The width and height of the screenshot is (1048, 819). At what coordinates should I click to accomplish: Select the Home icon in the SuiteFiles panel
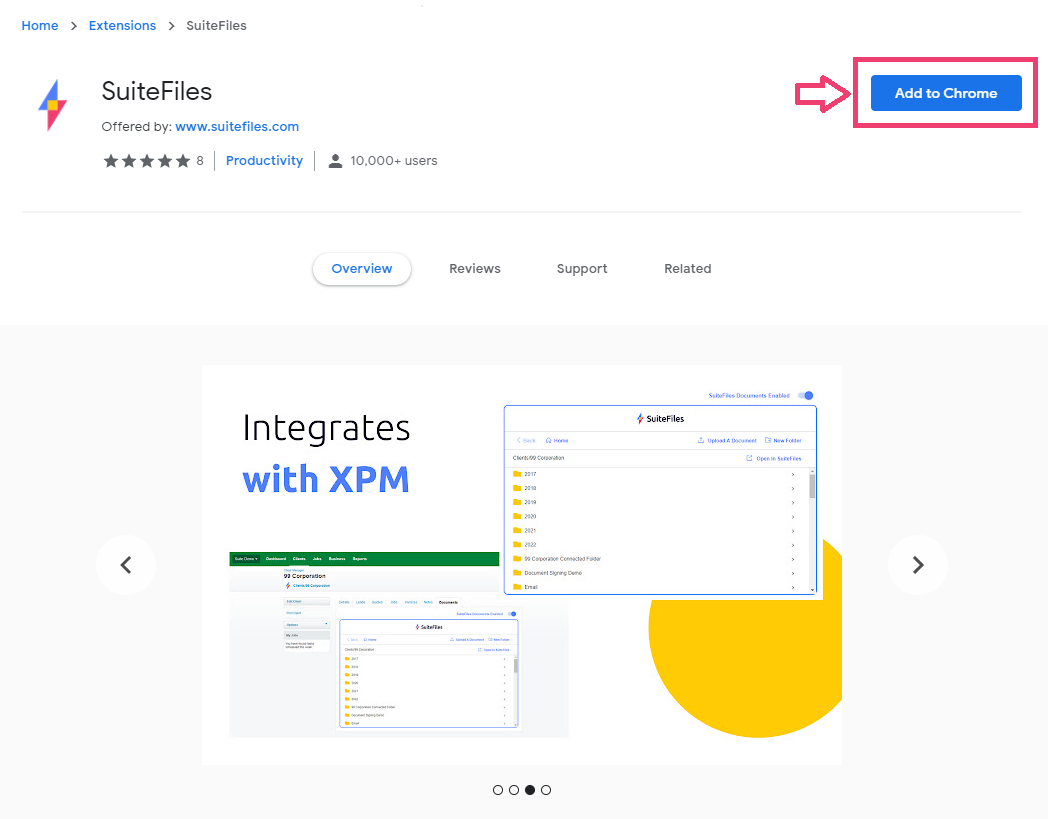tap(548, 440)
